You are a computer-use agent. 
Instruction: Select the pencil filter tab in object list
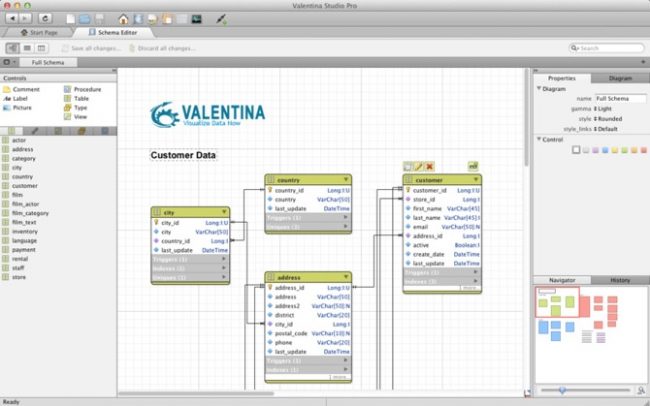pos(35,131)
